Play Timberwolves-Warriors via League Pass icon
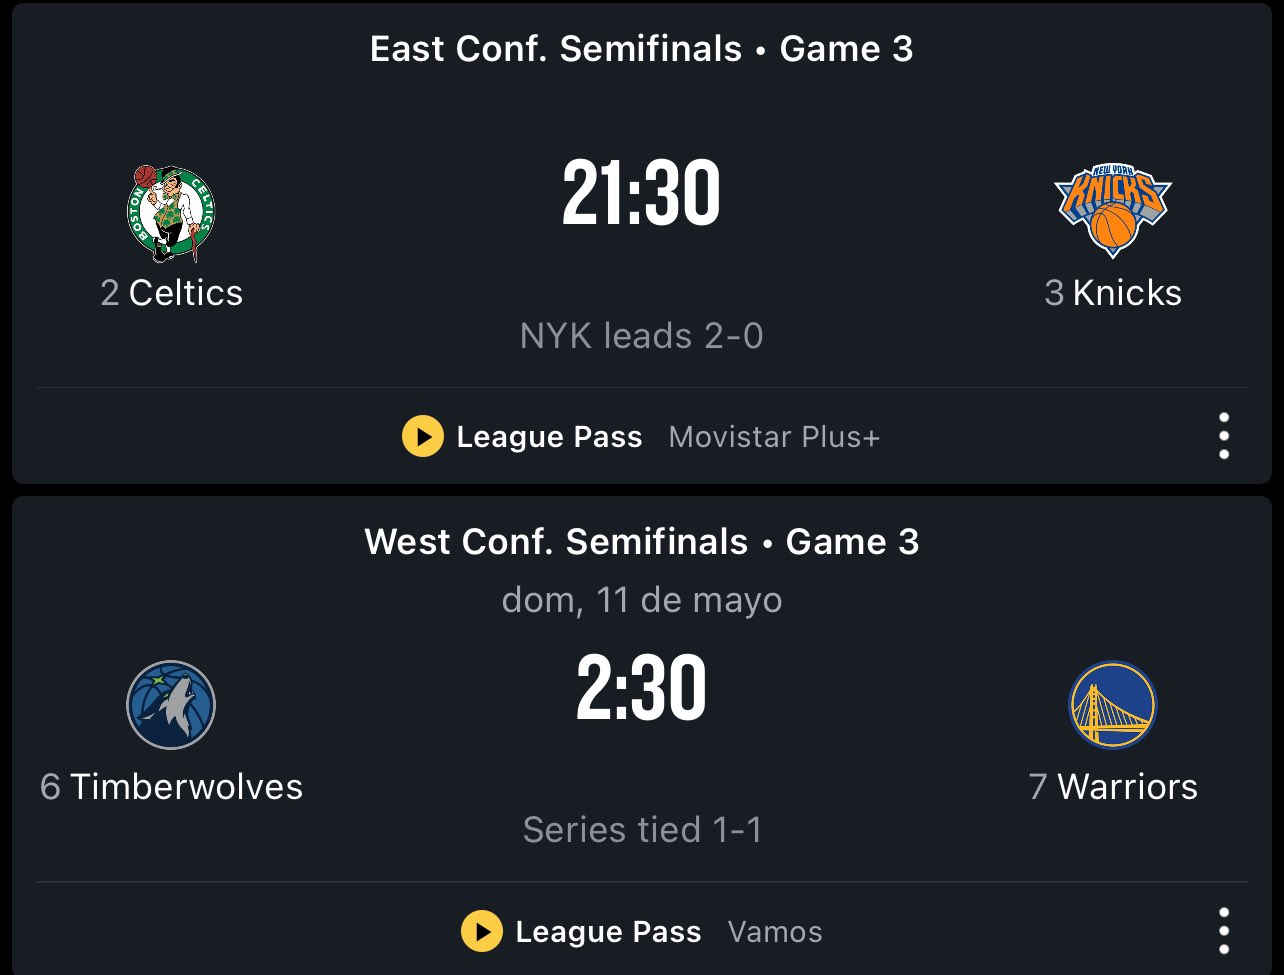The image size is (1284, 975). tap(482, 932)
